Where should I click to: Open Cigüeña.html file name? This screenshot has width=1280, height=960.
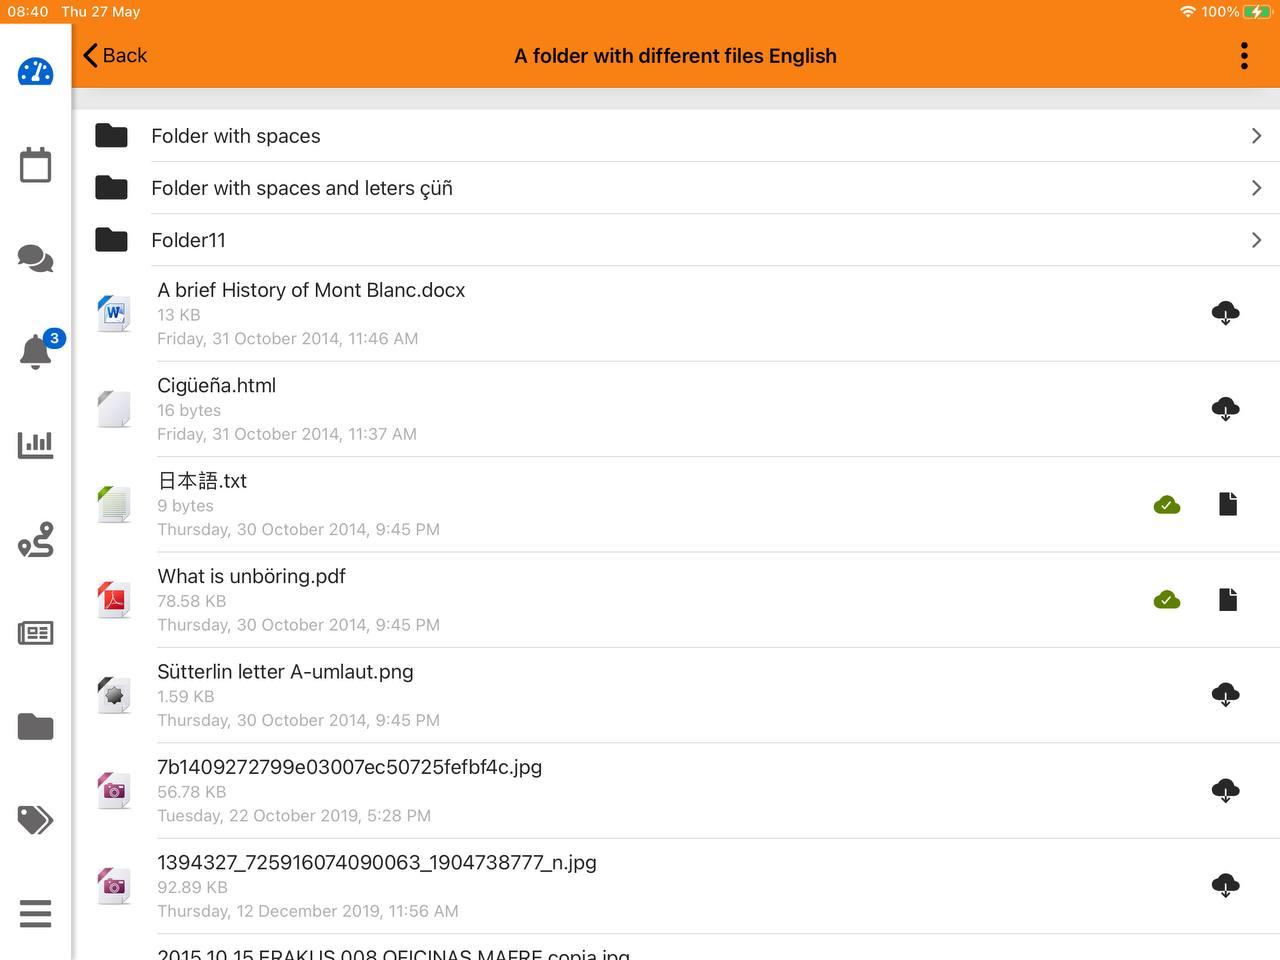pos(216,385)
